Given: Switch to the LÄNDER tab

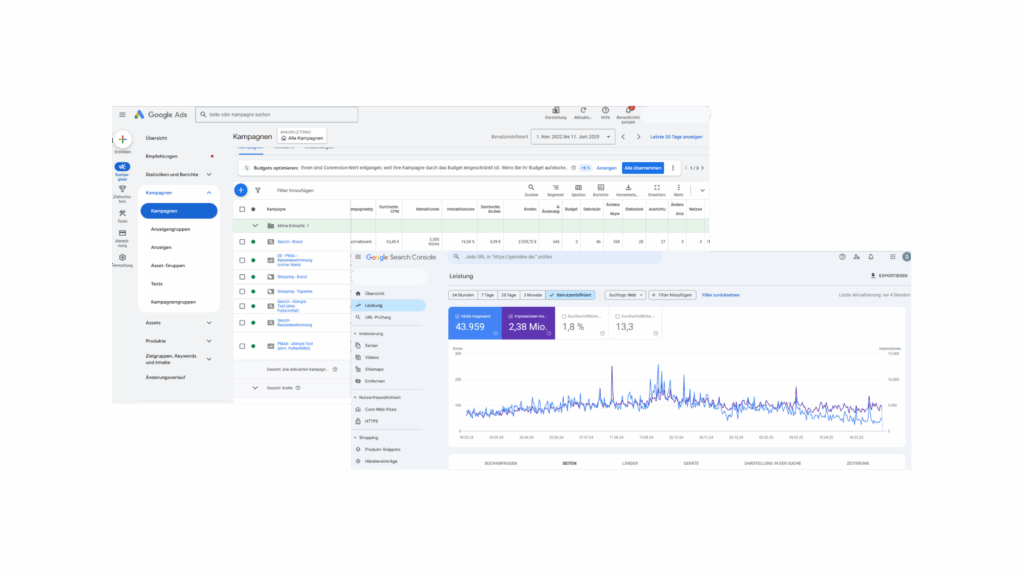Looking at the screenshot, I should tap(630, 463).
